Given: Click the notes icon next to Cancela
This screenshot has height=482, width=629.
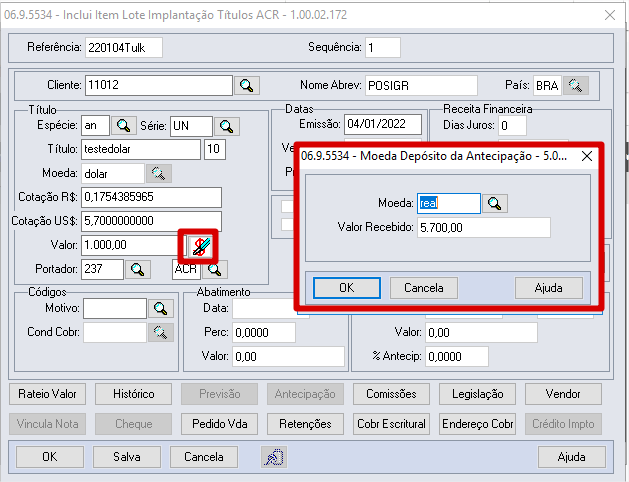Looking at the screenshot, I should pos(274,457).
